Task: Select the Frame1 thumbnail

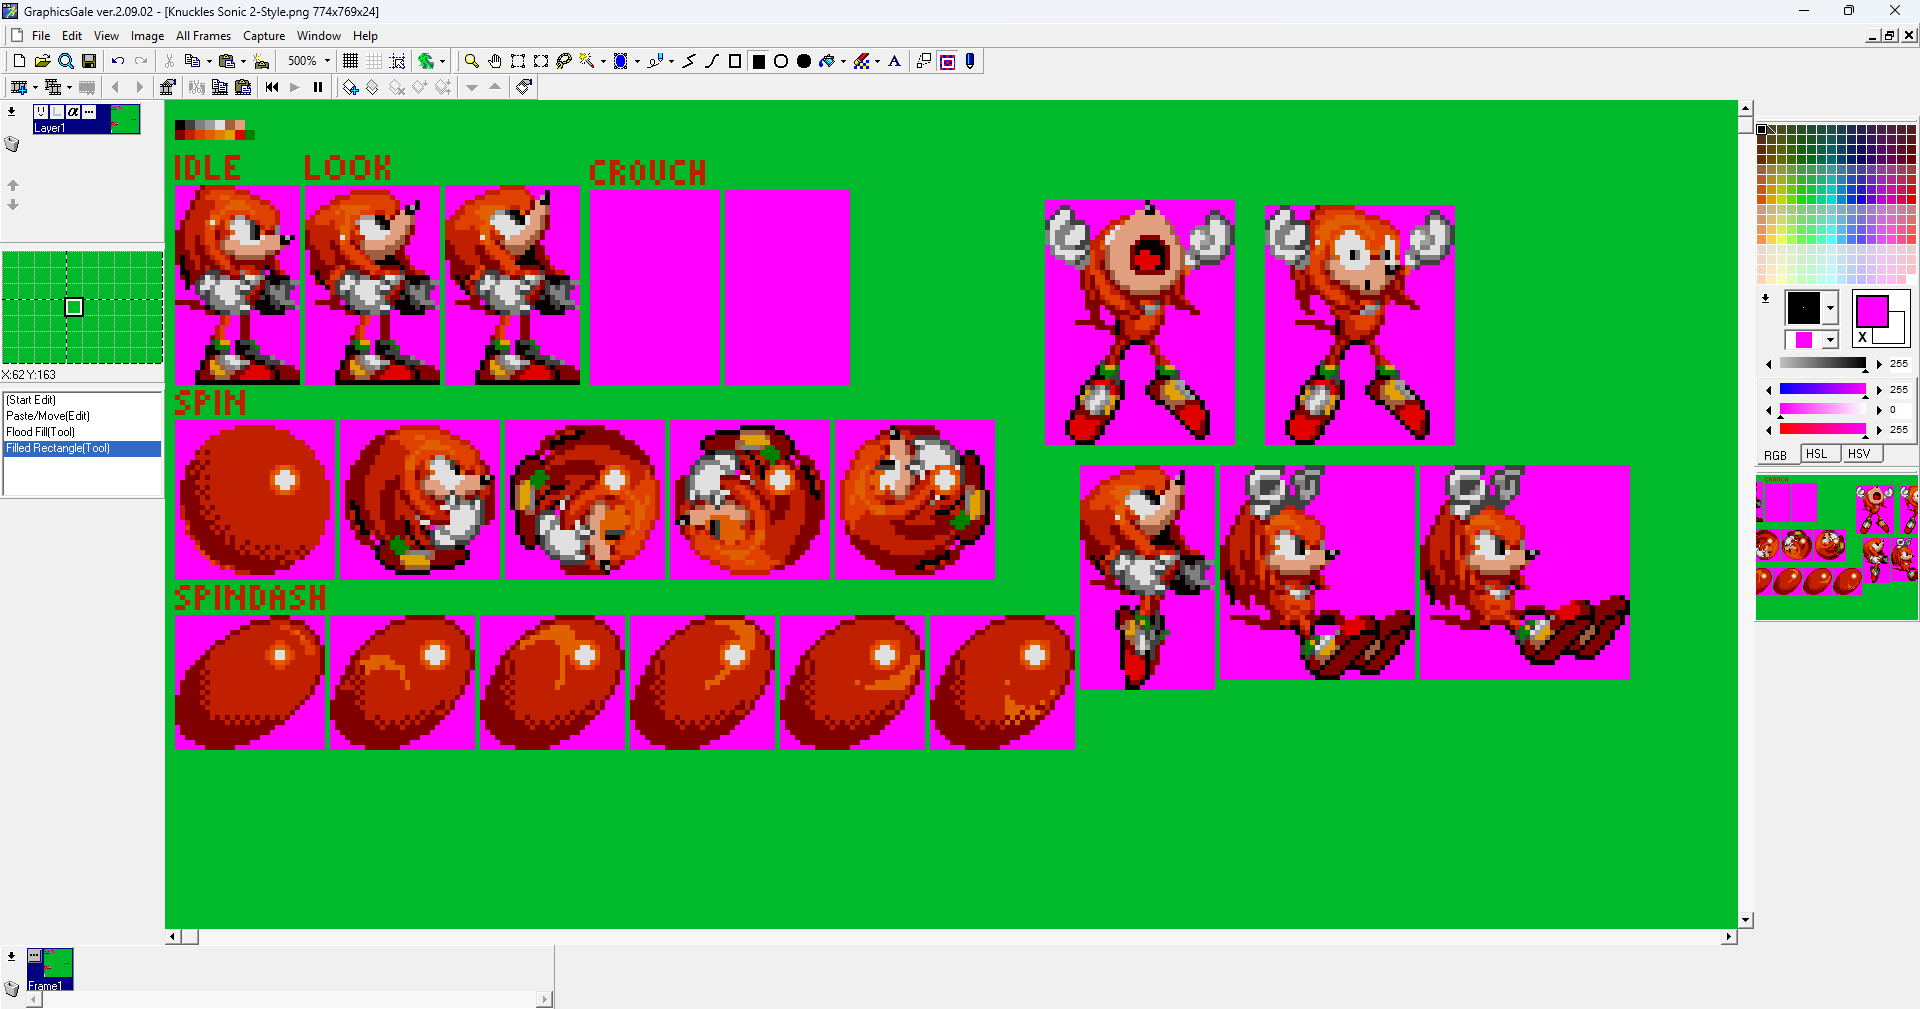Action: (50, 969)
